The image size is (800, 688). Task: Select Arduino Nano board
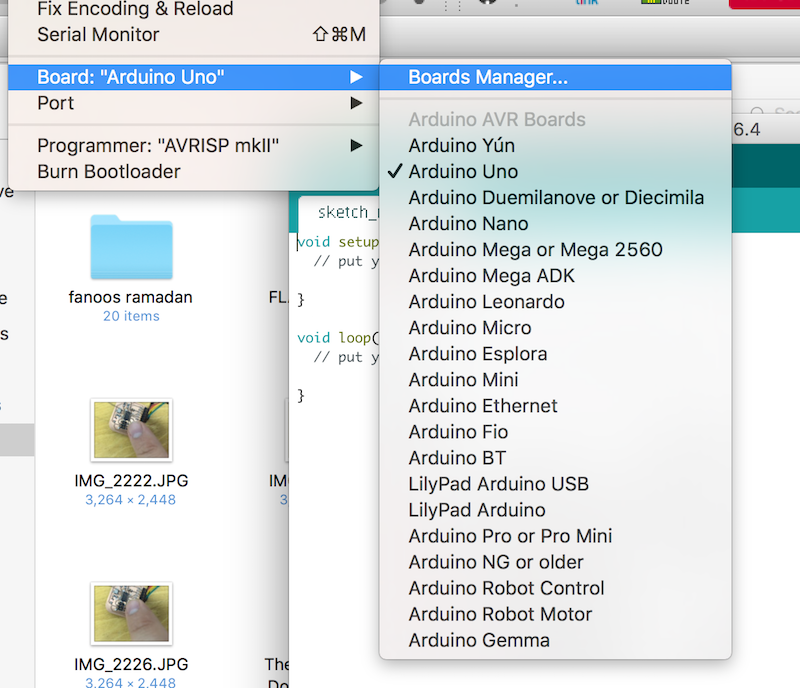(x=555, y=224)
